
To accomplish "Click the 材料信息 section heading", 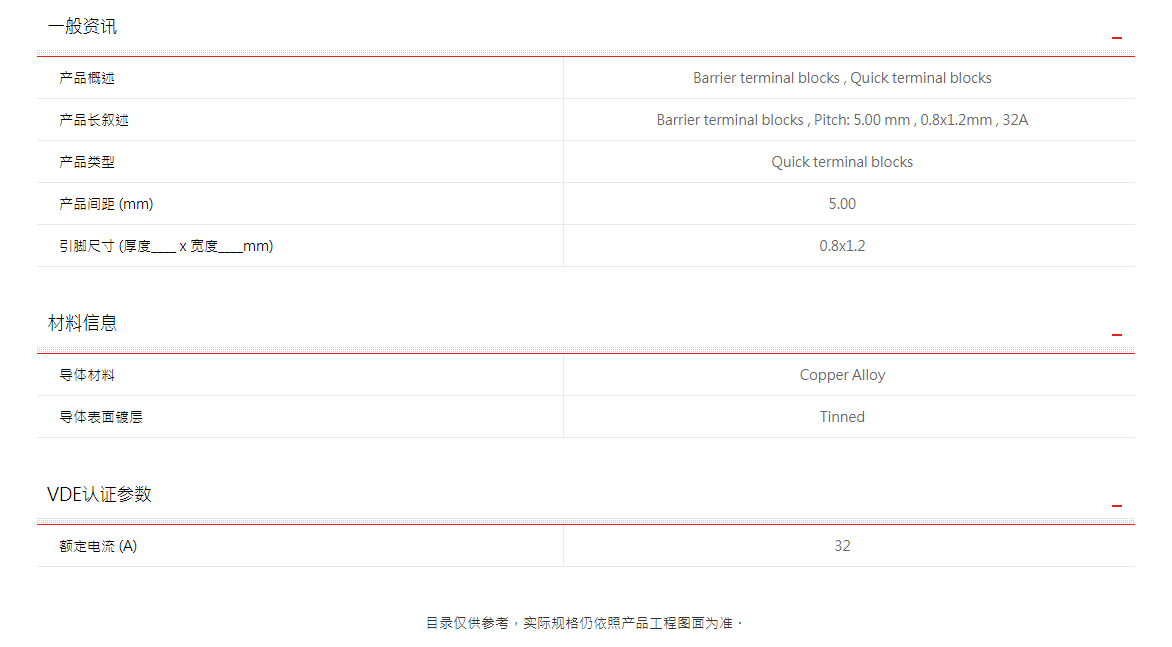I will [x=82, y=323].
